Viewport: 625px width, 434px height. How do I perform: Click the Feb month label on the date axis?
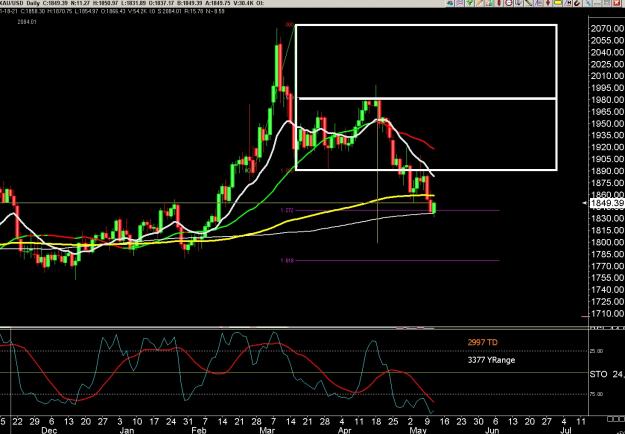pos(199,430)
